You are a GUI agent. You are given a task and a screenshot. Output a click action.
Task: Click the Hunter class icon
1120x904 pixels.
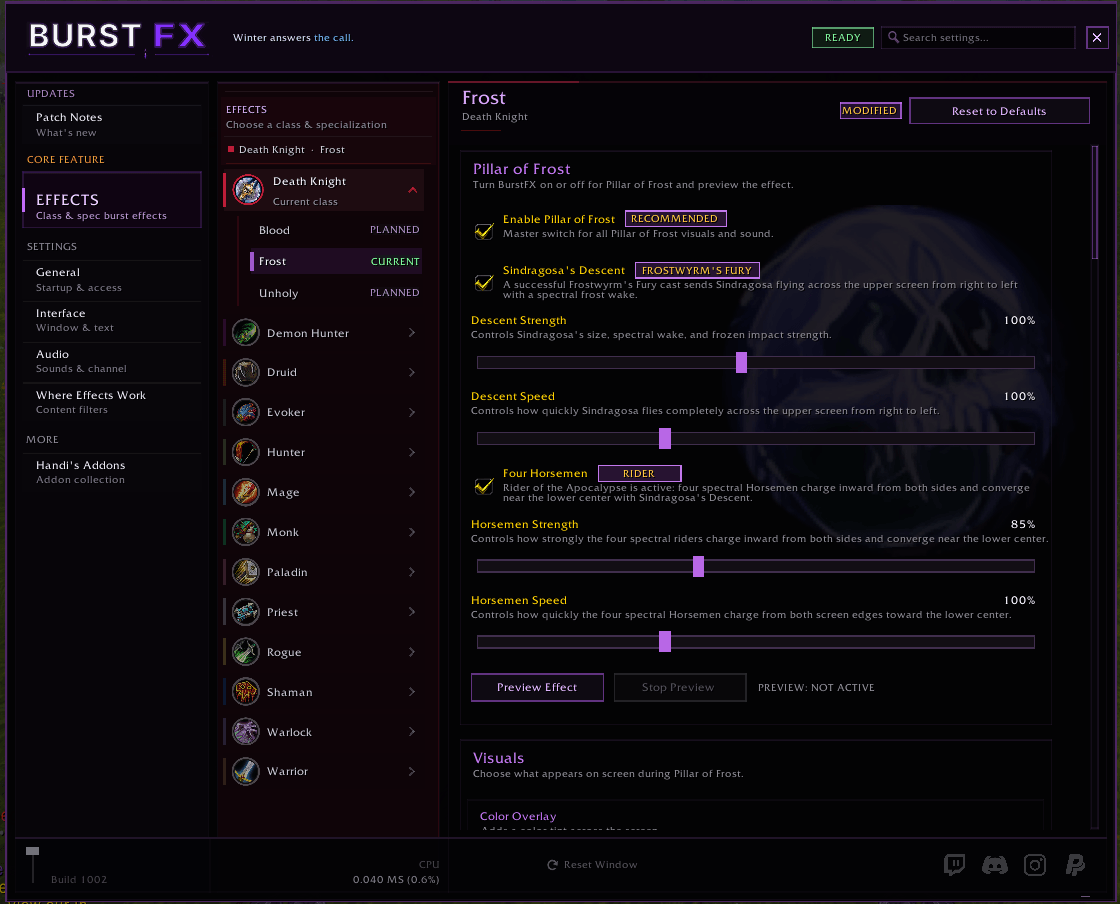pos(246,452)
